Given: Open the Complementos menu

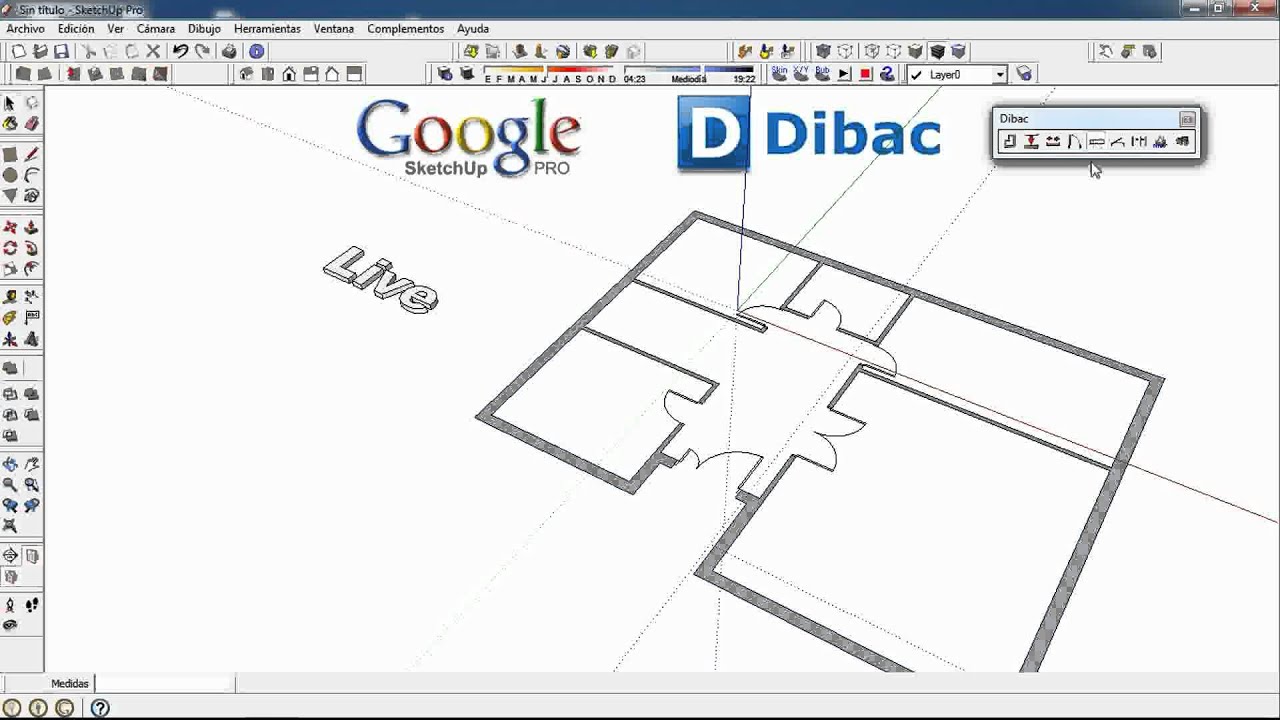Looking at the screenshot, I should (405, 29).
